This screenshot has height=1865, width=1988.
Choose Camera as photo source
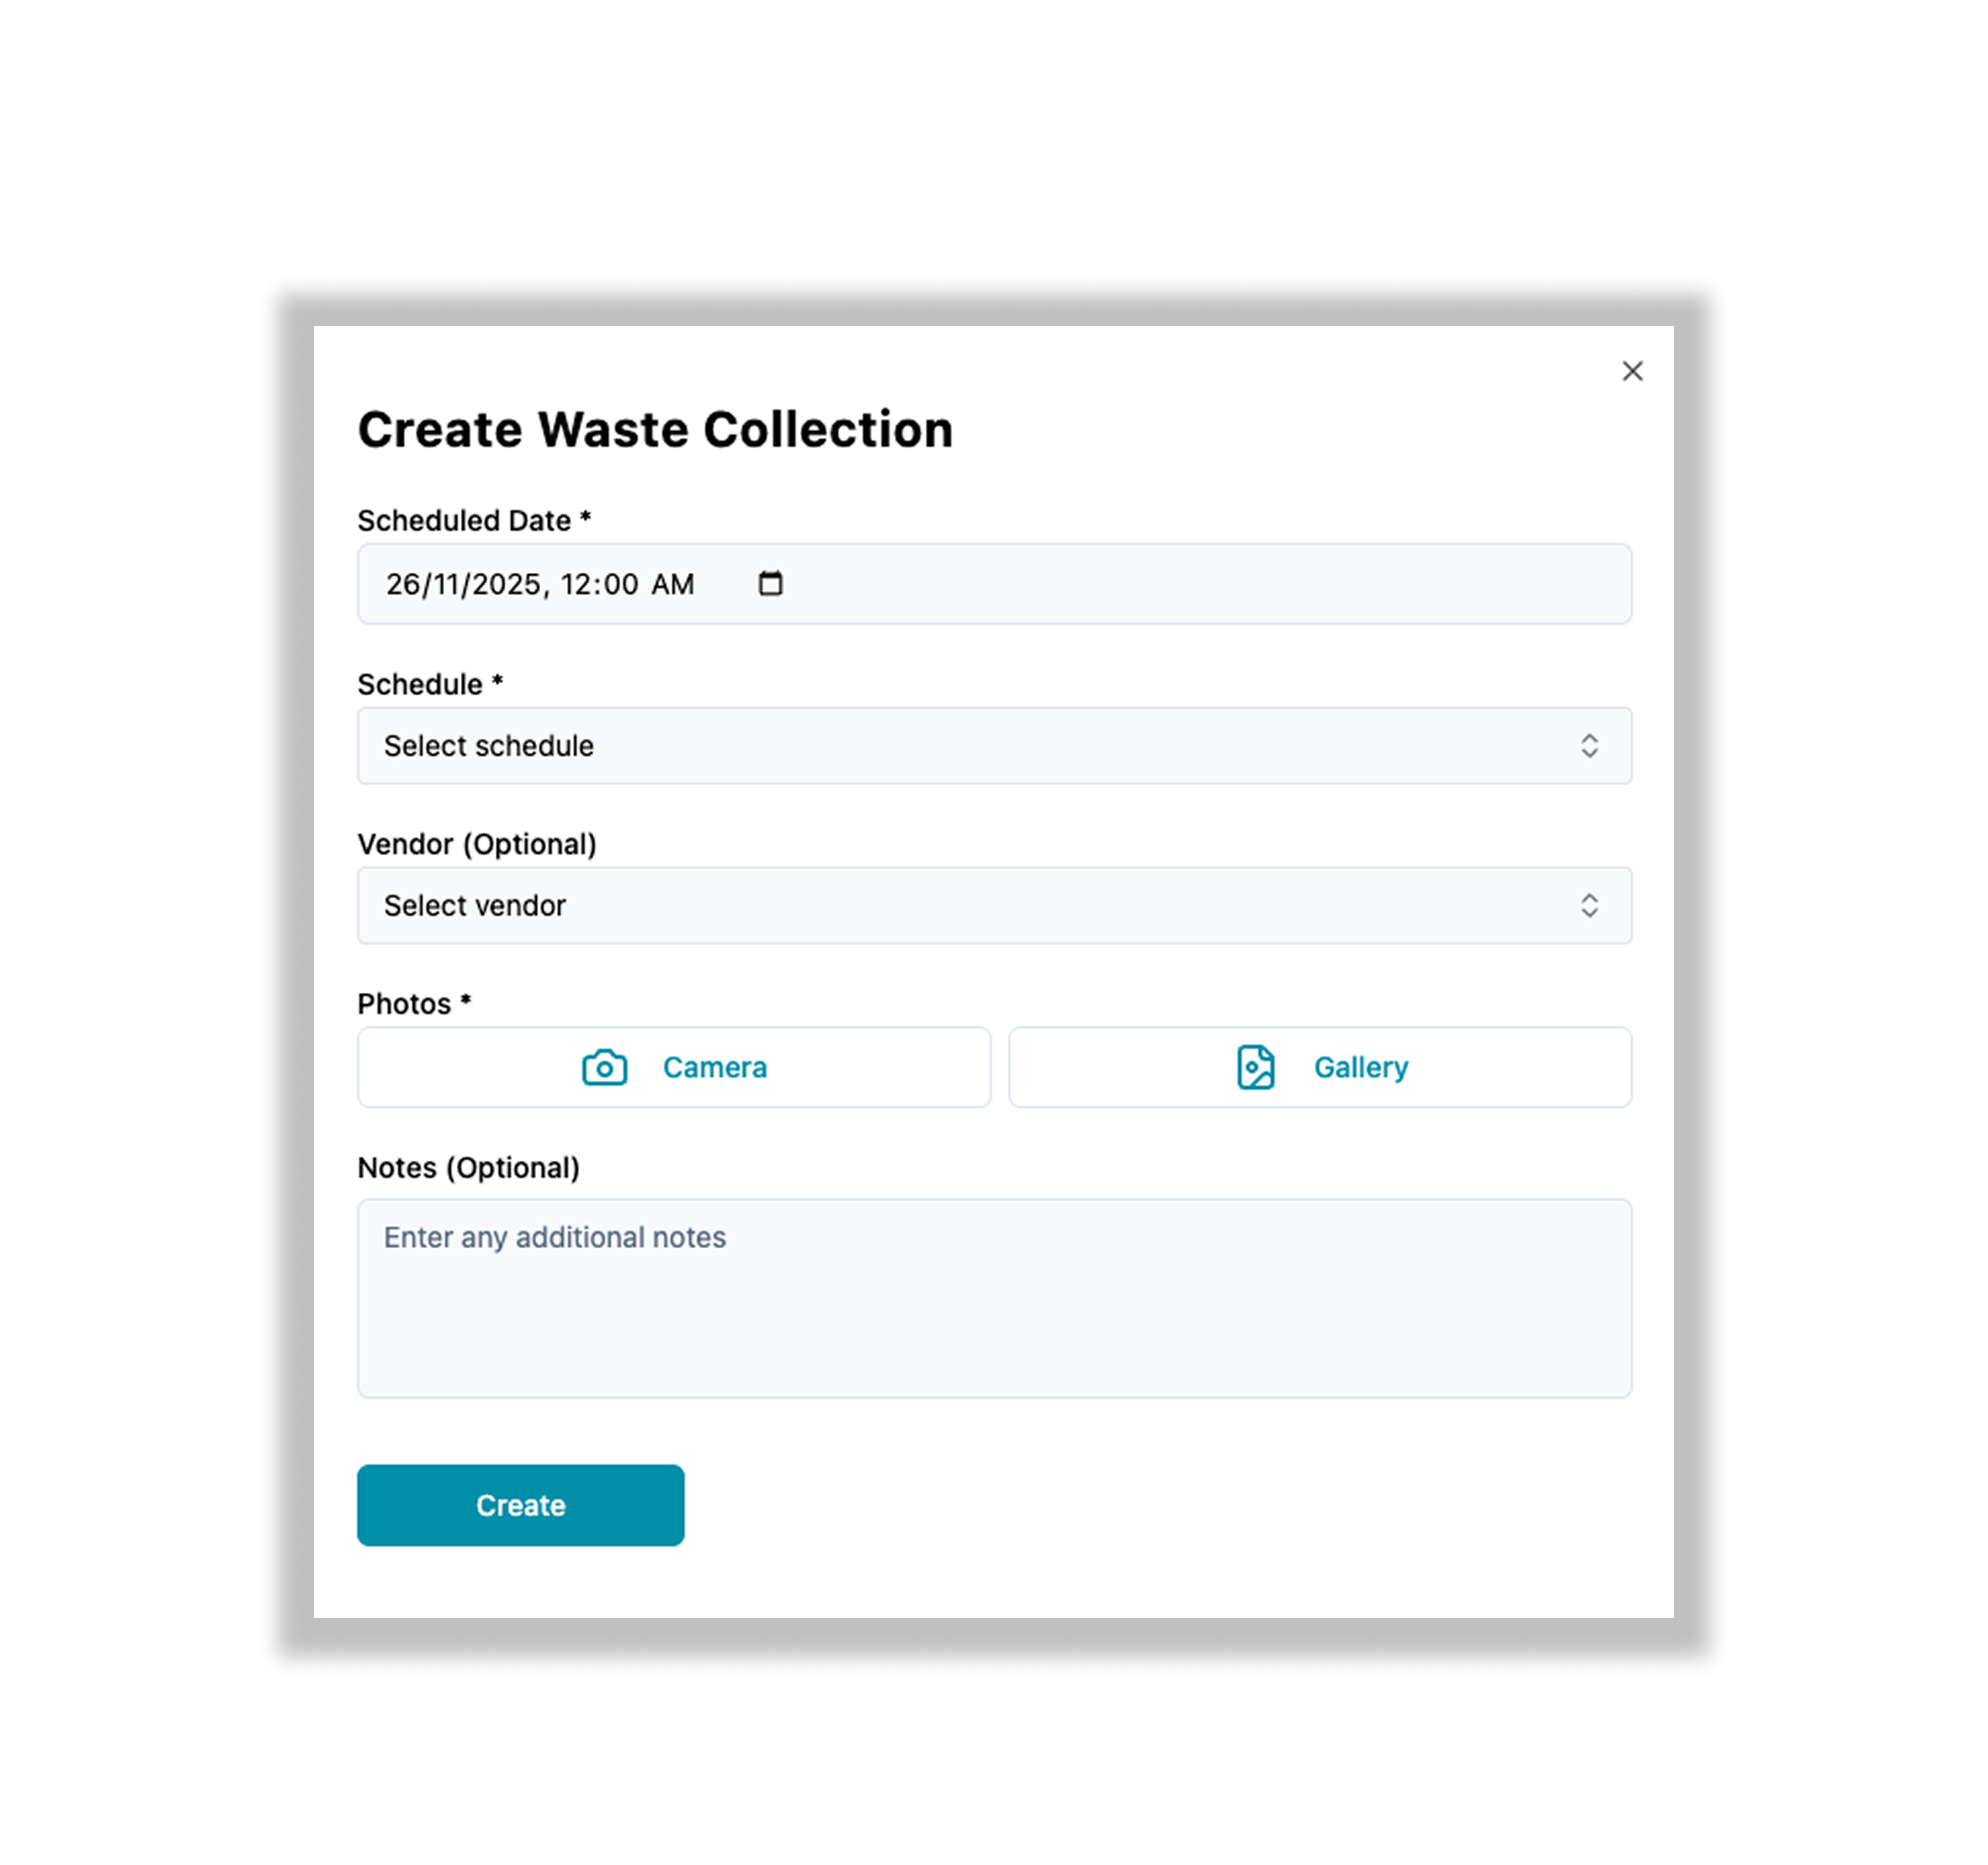[x=675, y=1067]
